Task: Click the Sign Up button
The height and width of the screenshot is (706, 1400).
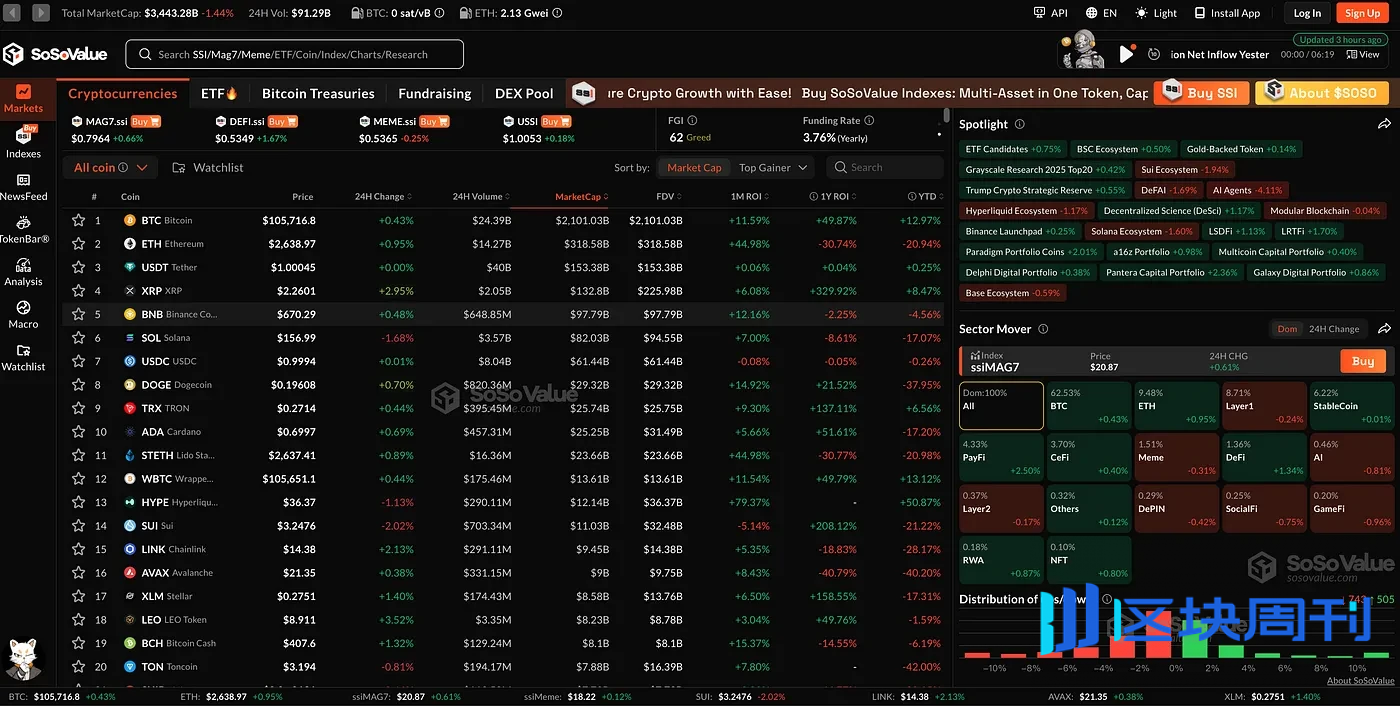Action: 1362,13
